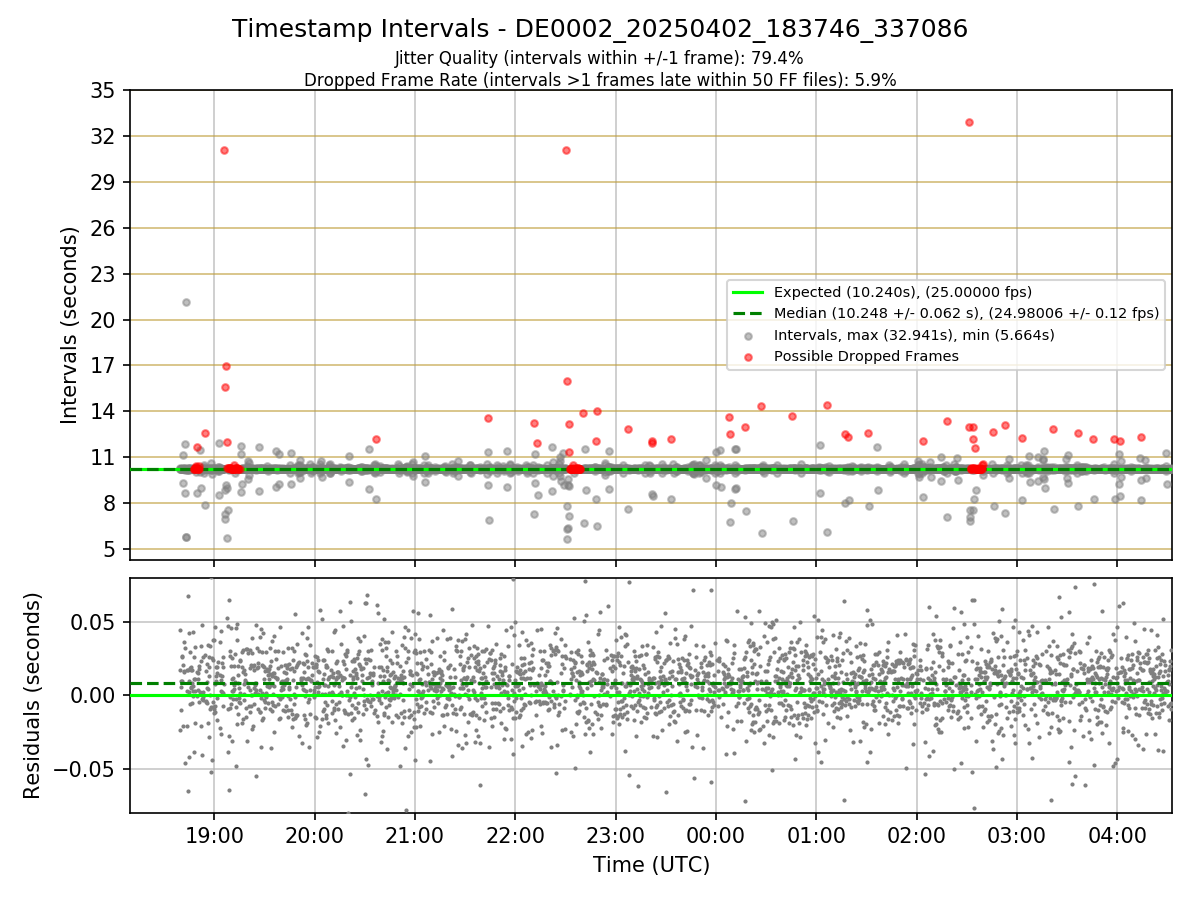
Task: Click the red dot marker in legend
Action: (x=748, y=356)
